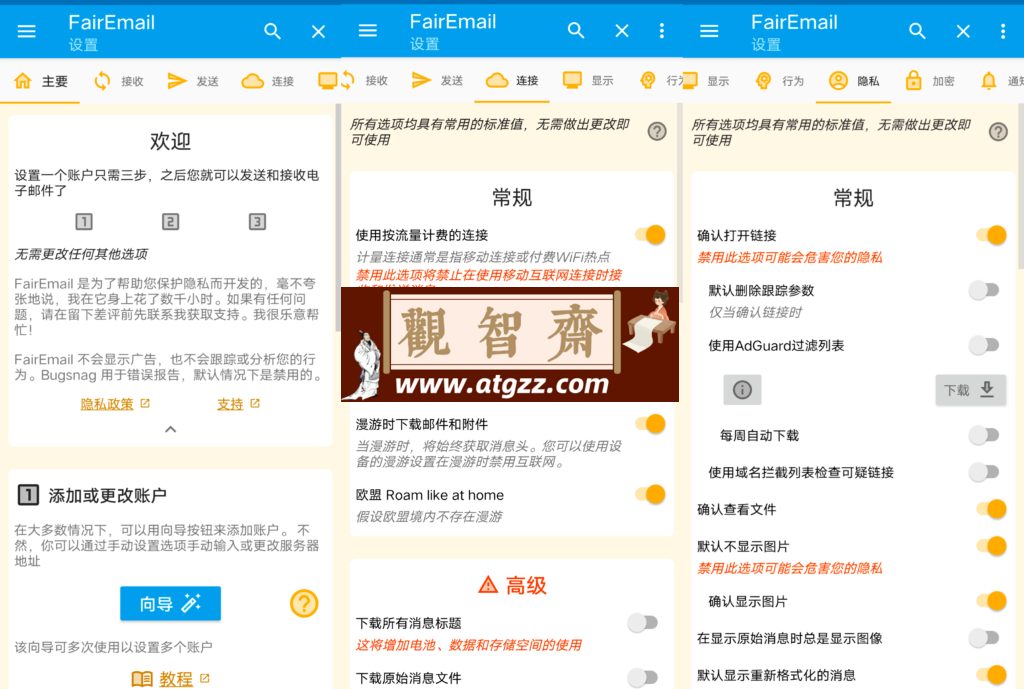The height and width of the screenshot is (689, 1024).
Task: Enable 使用域名拦截列表检查可疑链接 switch
Action: (984, 472)
